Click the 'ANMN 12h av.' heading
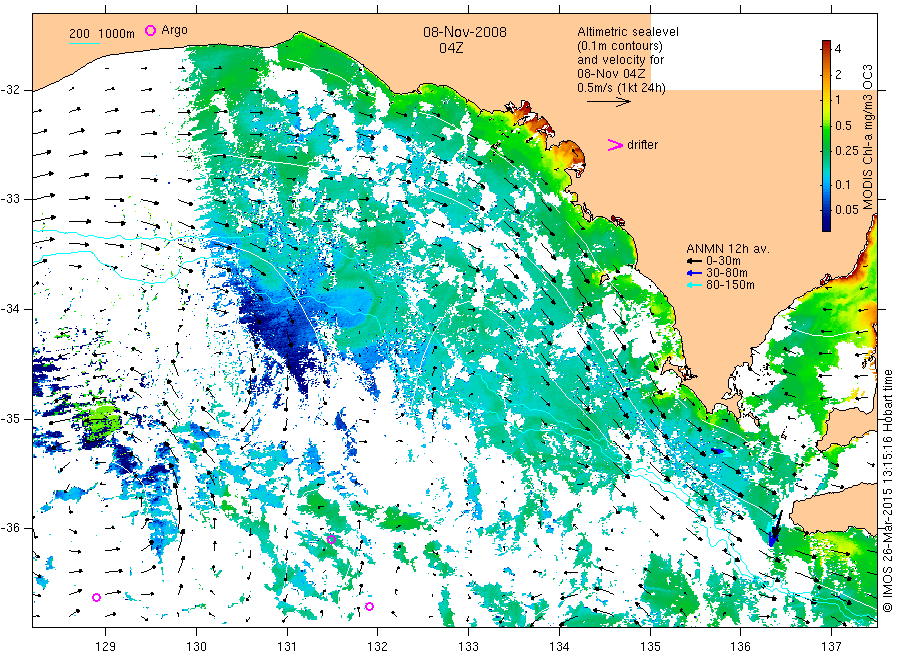The width and height of the screenshot is (900, 660). (x=728, y=249)
